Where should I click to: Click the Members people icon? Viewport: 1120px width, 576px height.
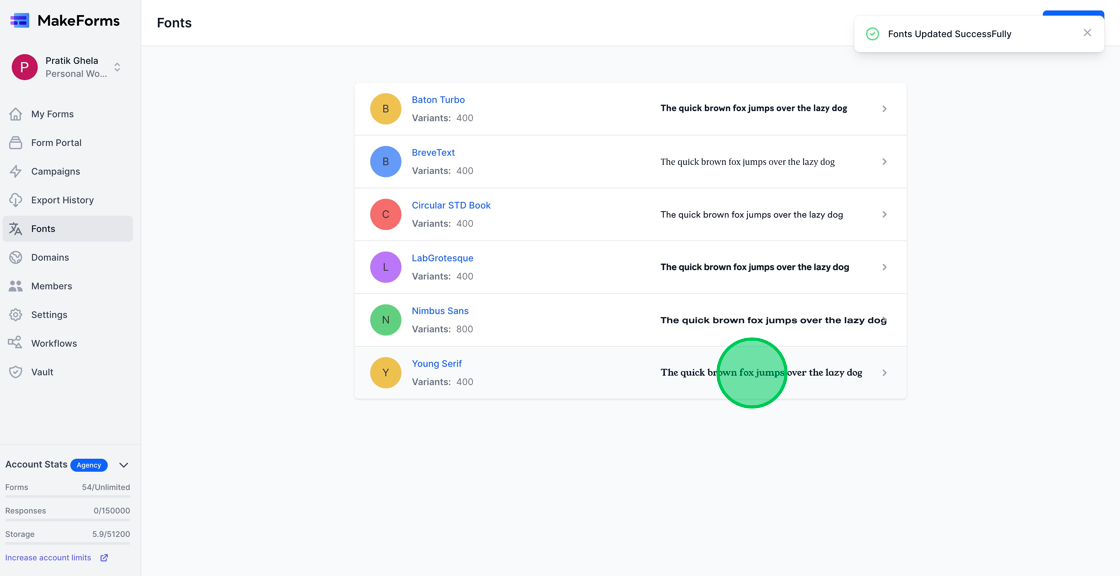pyautogui.click(x=16, y=286)
